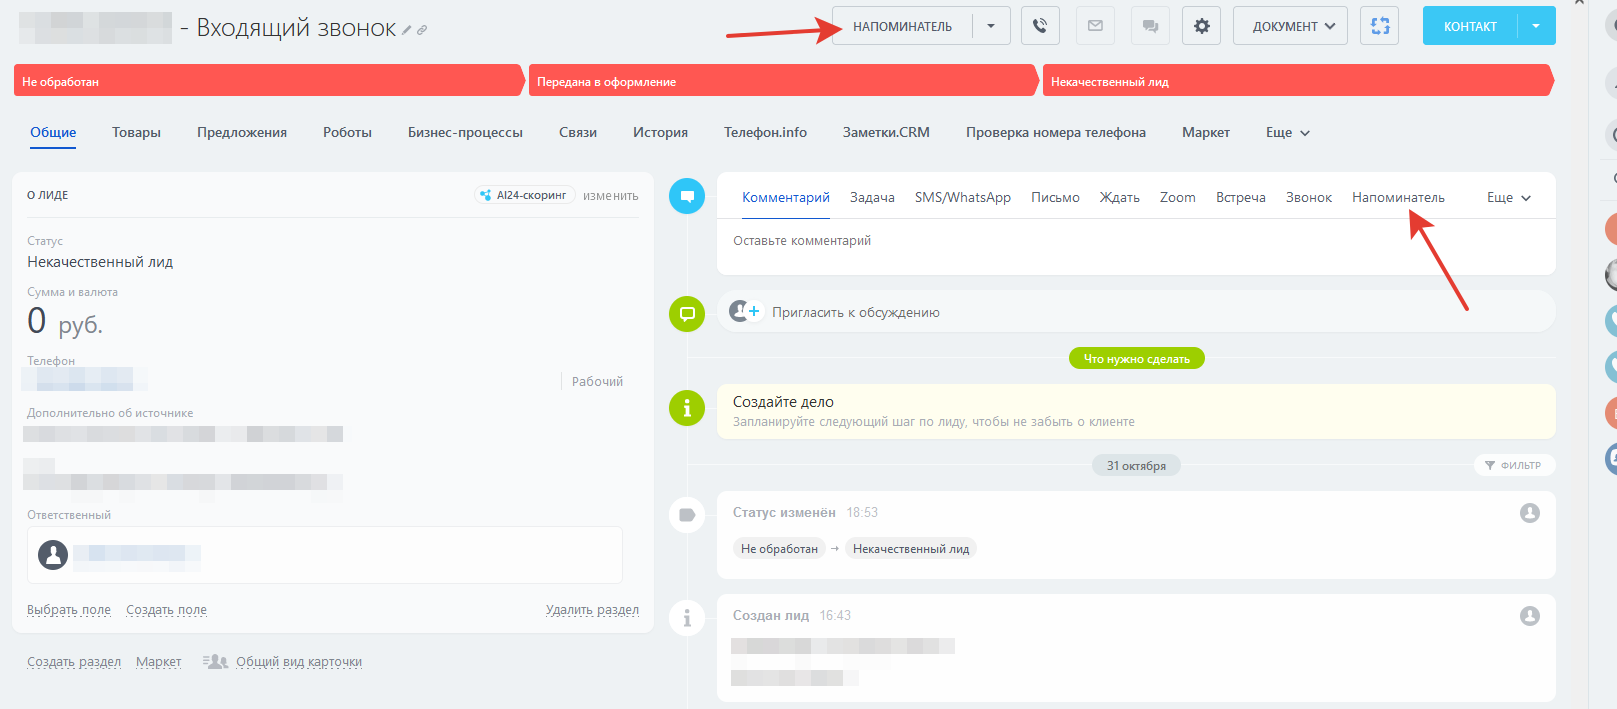1617x709 pixels.
Task: Click the Некачественный лид stage
Action: (1298, 81)
